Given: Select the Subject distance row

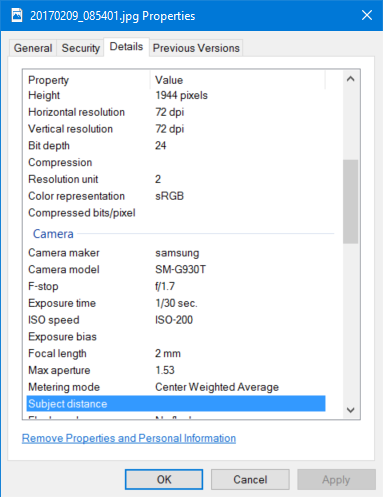Looking at the screenshot, I should 176,404.
